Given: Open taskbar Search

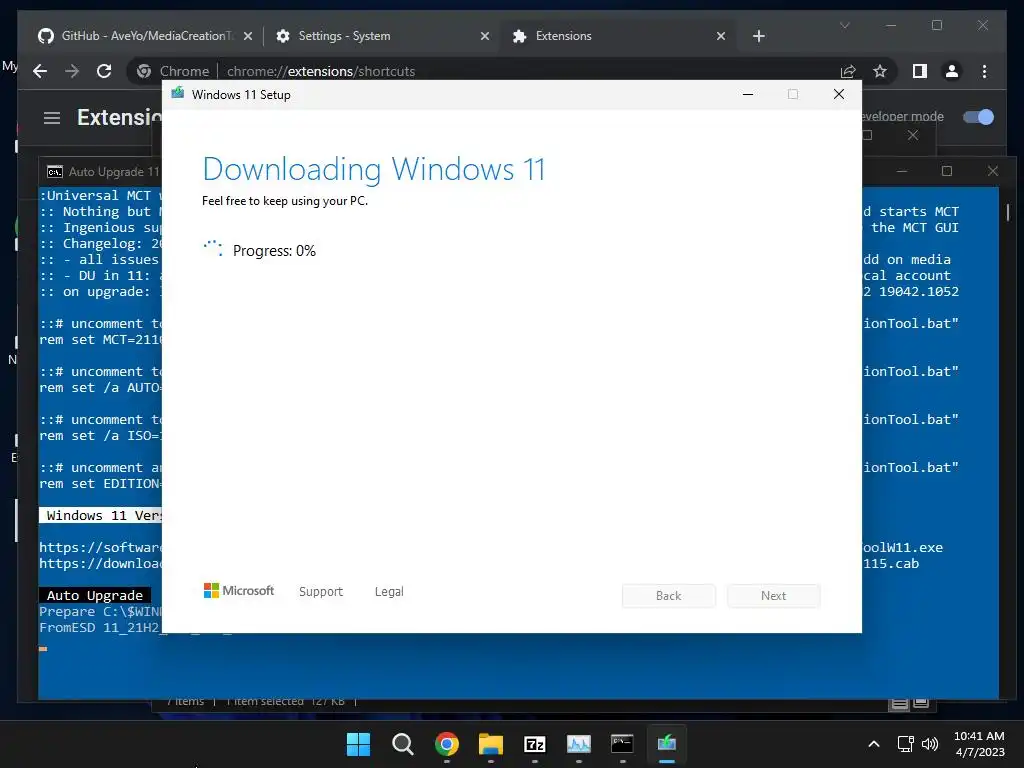Looking at the screenshot, I should (402, 744).
